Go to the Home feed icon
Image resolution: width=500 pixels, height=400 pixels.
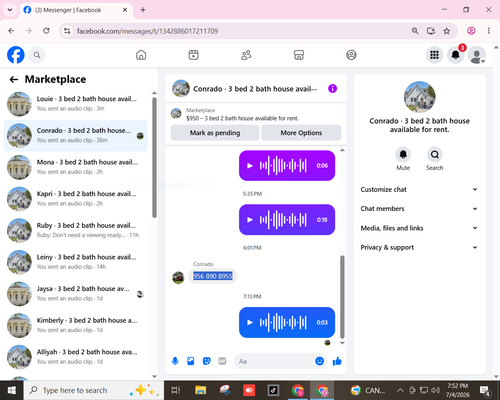tap(141, 55)
